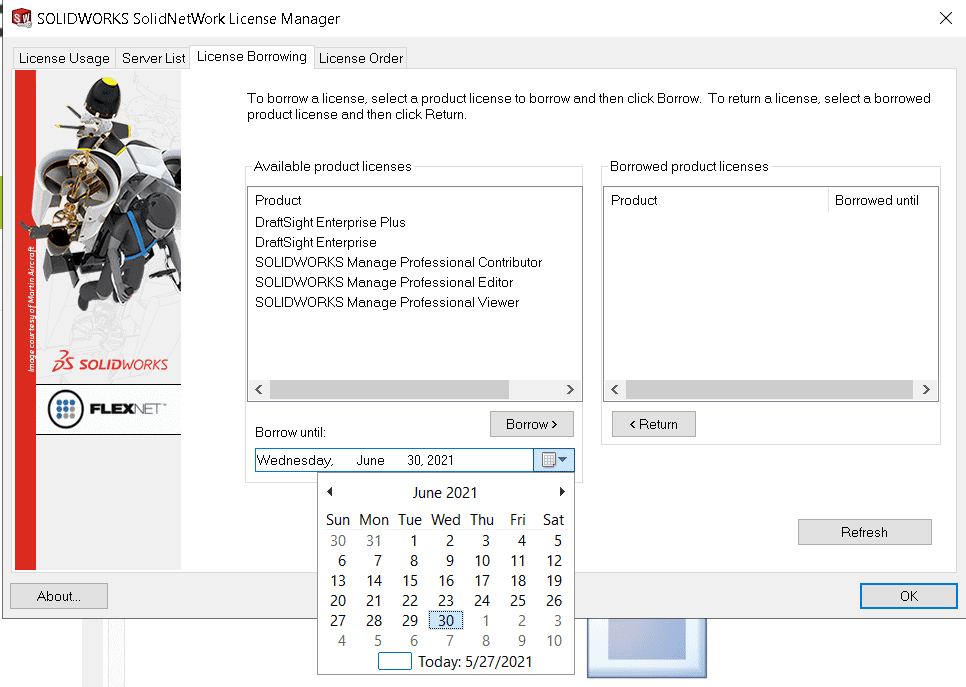The height and width of the screenshot is (687, 966).
Task: Jump to Today: 5/27/2021 in calendar
Action: [474, 661]
